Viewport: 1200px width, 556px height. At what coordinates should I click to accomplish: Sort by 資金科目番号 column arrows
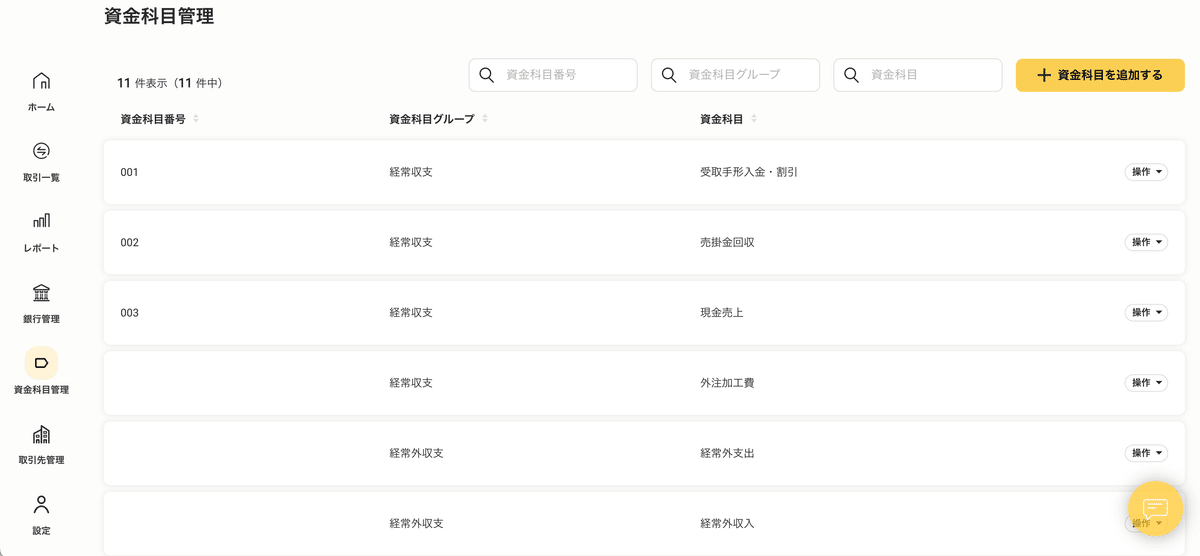(x=196, y=119)
